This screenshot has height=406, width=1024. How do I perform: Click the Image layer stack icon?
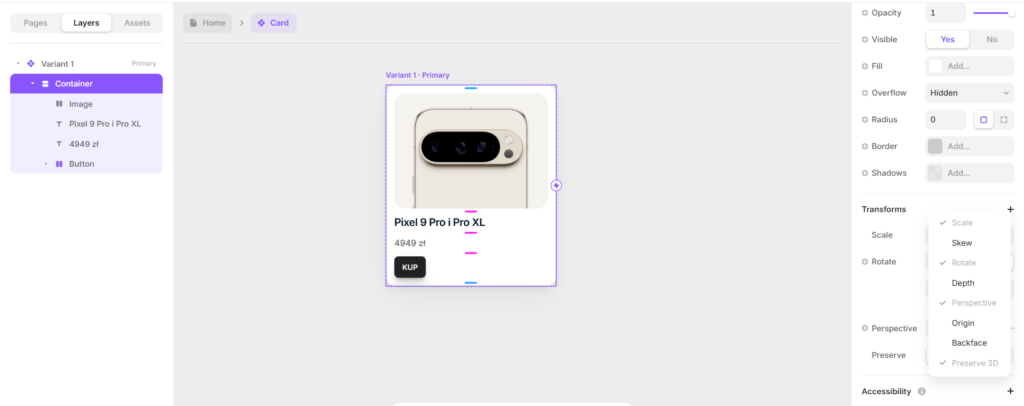tap(59, 104)
